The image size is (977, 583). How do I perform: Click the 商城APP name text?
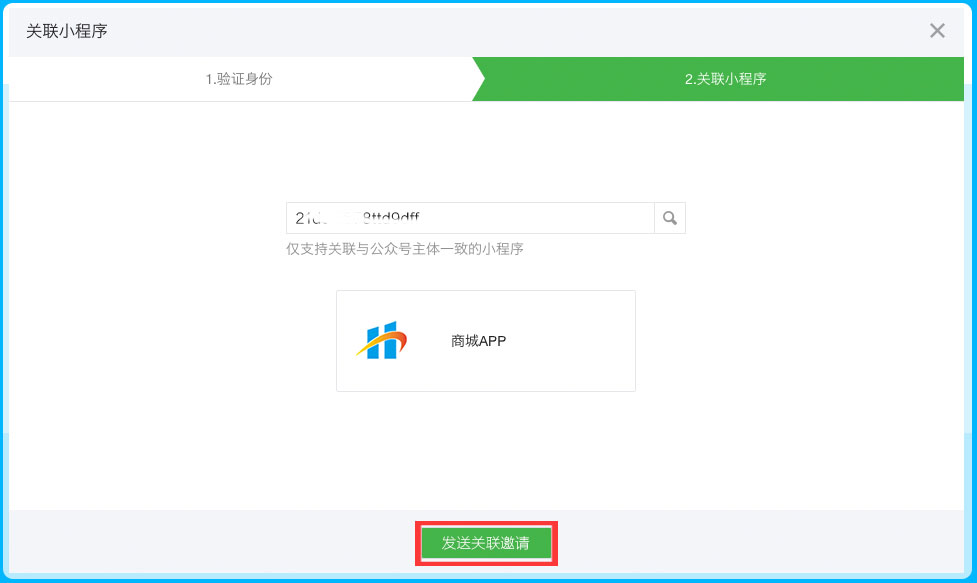coord(479,341)
